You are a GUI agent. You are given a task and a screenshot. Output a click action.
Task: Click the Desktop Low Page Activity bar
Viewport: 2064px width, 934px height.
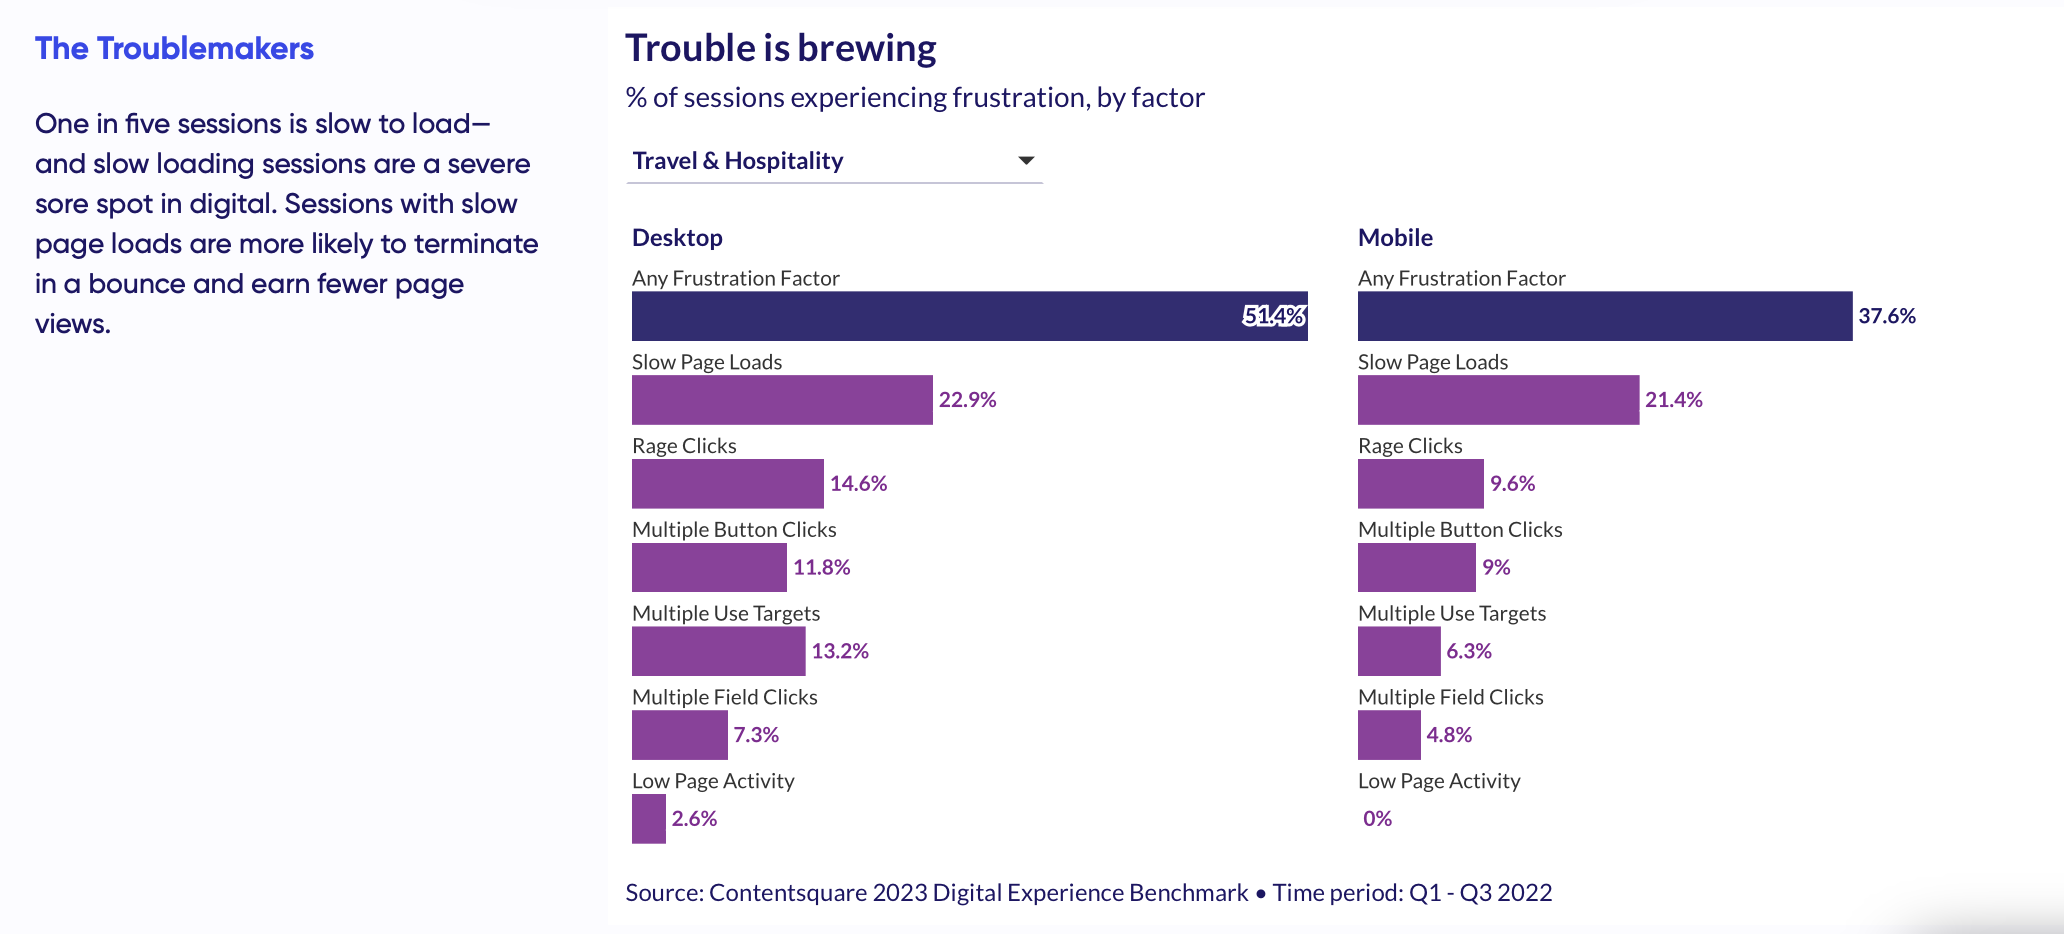point(649,819)
